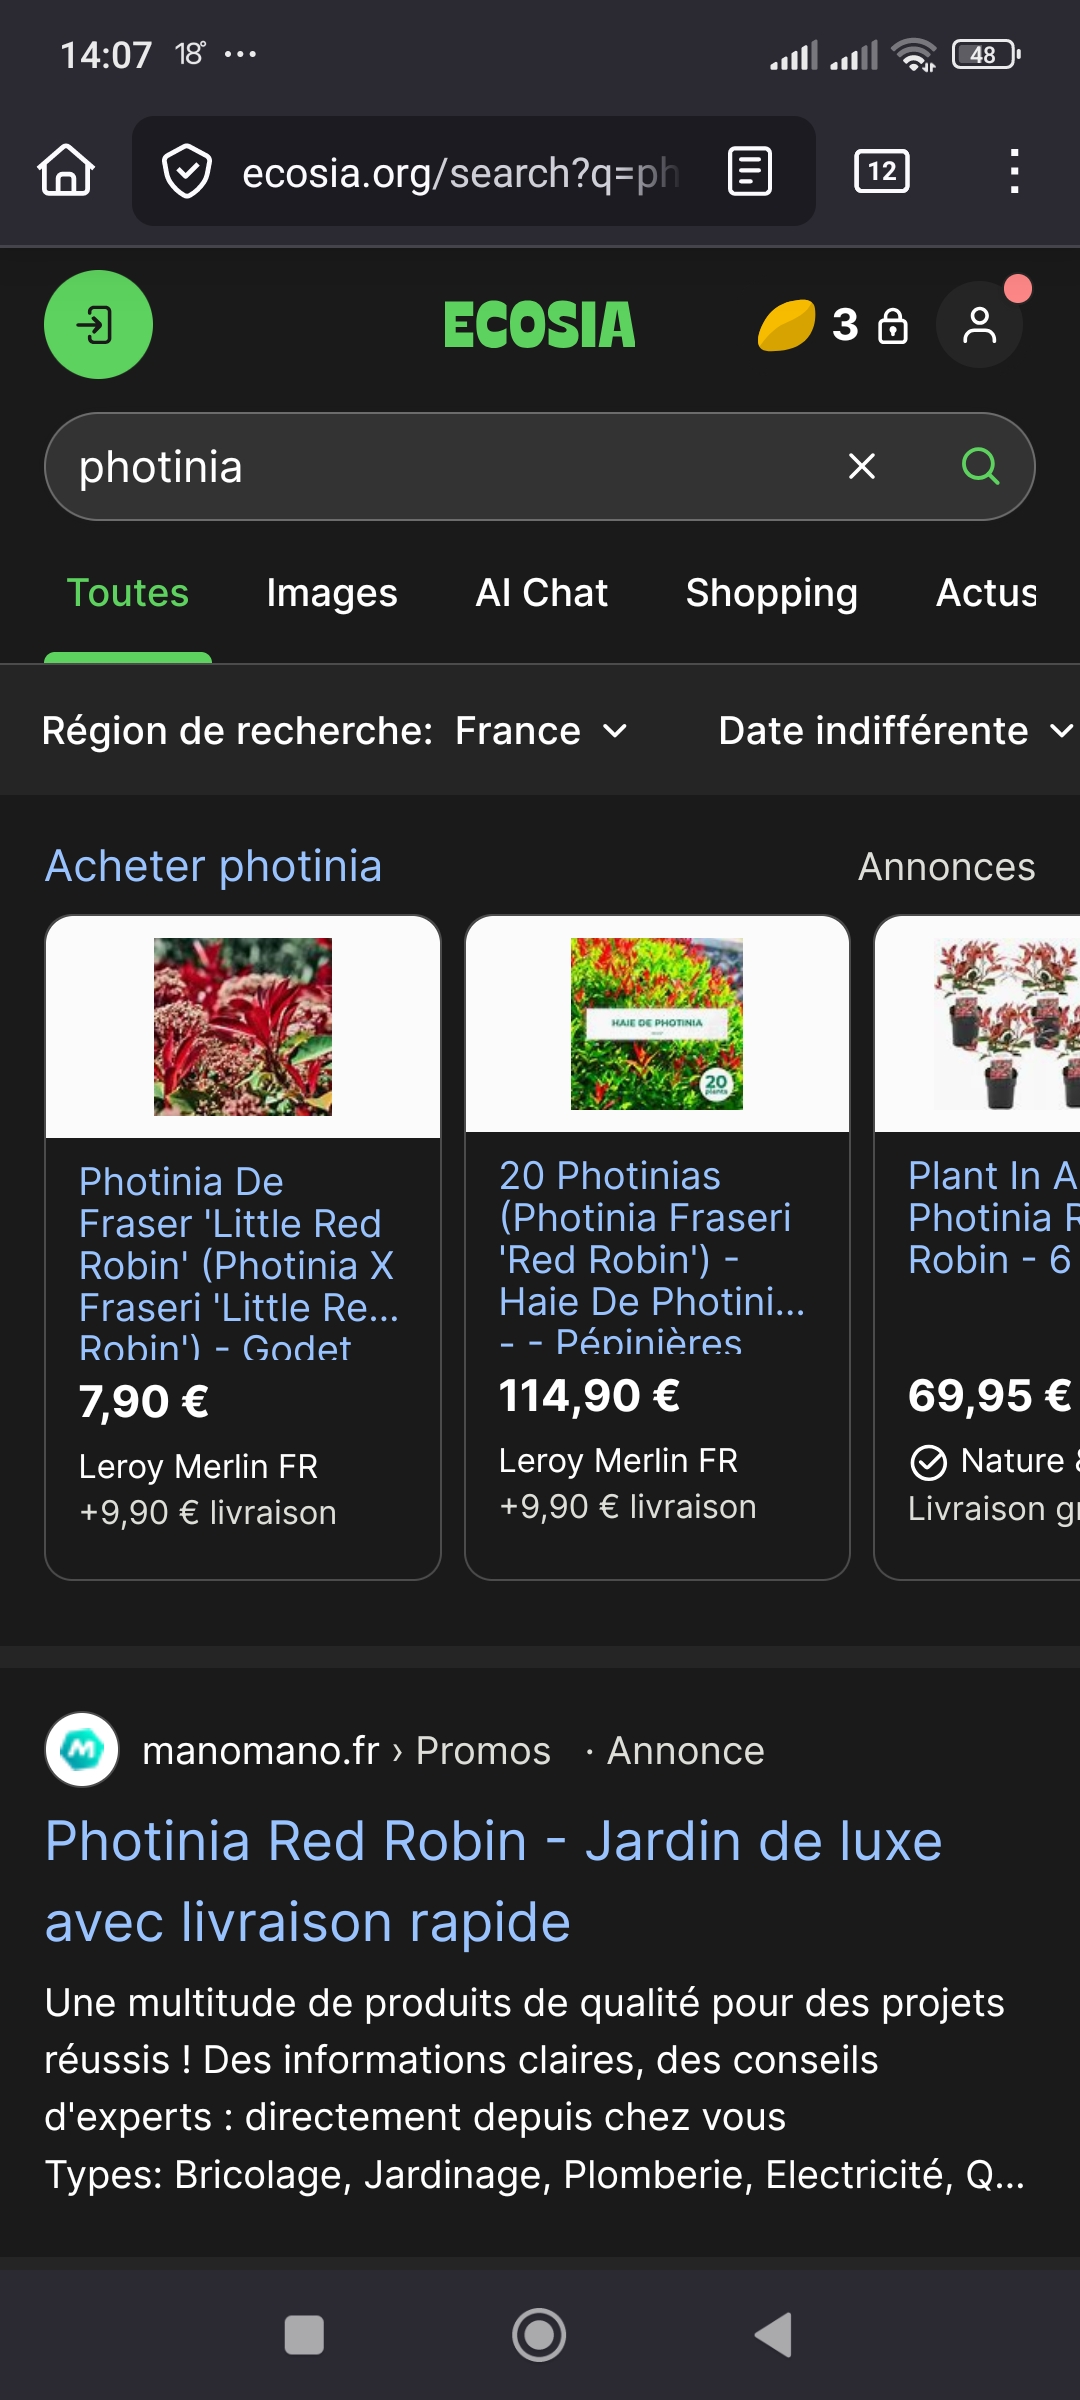Tap the Haie de Photinia product image
The height and width of the screenshot is (2400, 1080).
click(657, 1024)
